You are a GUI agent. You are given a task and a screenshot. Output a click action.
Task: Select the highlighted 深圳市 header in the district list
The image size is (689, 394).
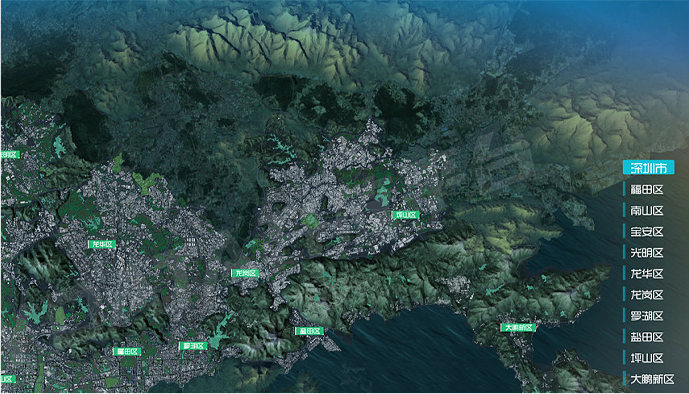(x=648, y=168)
